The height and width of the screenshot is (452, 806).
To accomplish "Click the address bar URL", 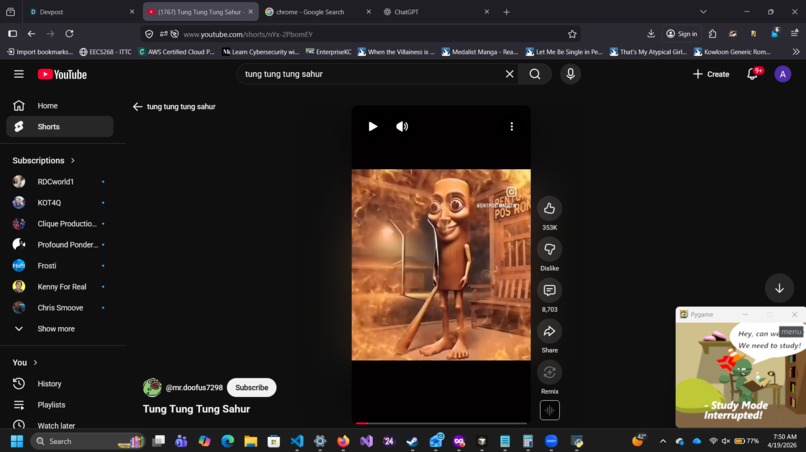I will coord(248,34).
